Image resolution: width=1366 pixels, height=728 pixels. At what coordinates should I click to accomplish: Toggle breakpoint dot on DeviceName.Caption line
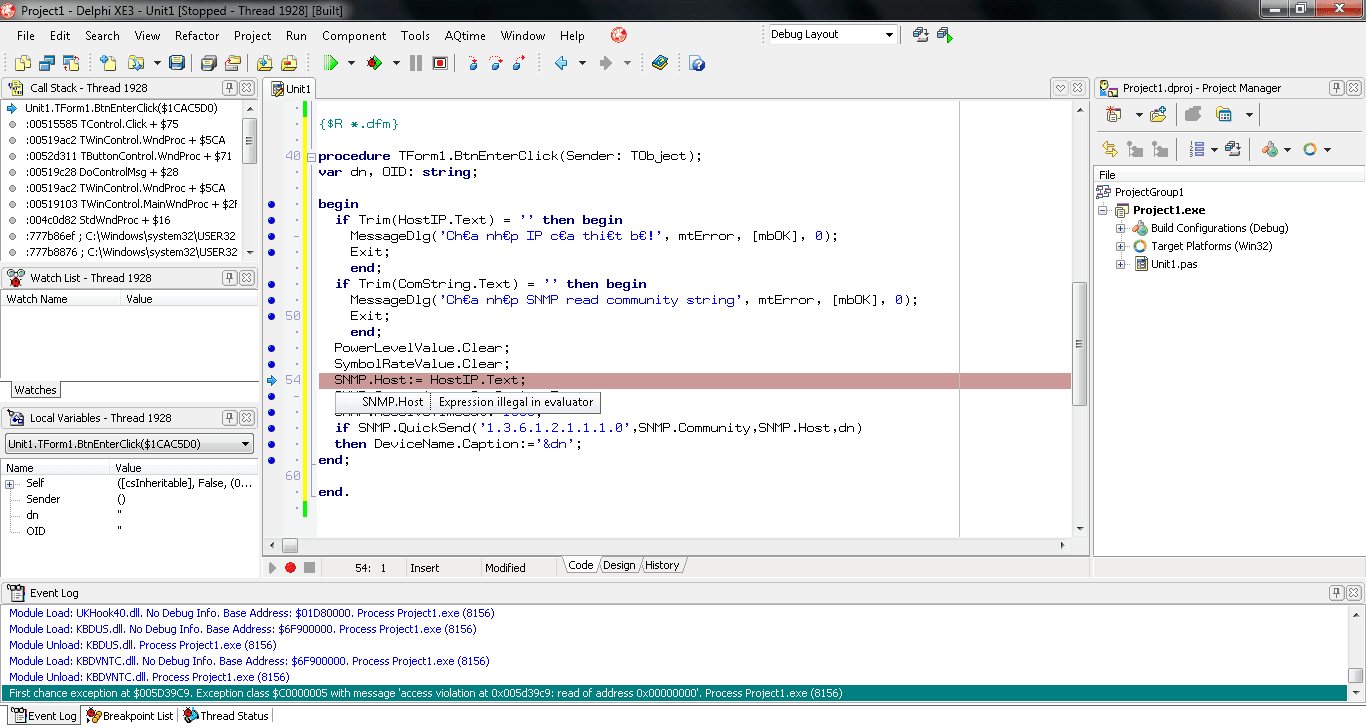pos(271,444)
